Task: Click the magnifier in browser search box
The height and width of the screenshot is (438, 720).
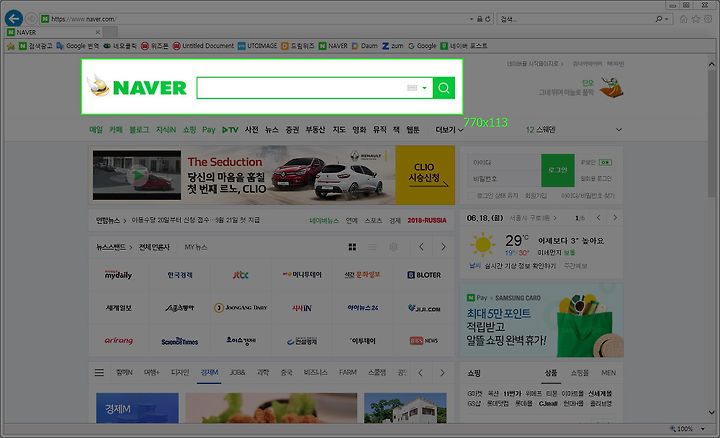Action: (x=659, y=19)
